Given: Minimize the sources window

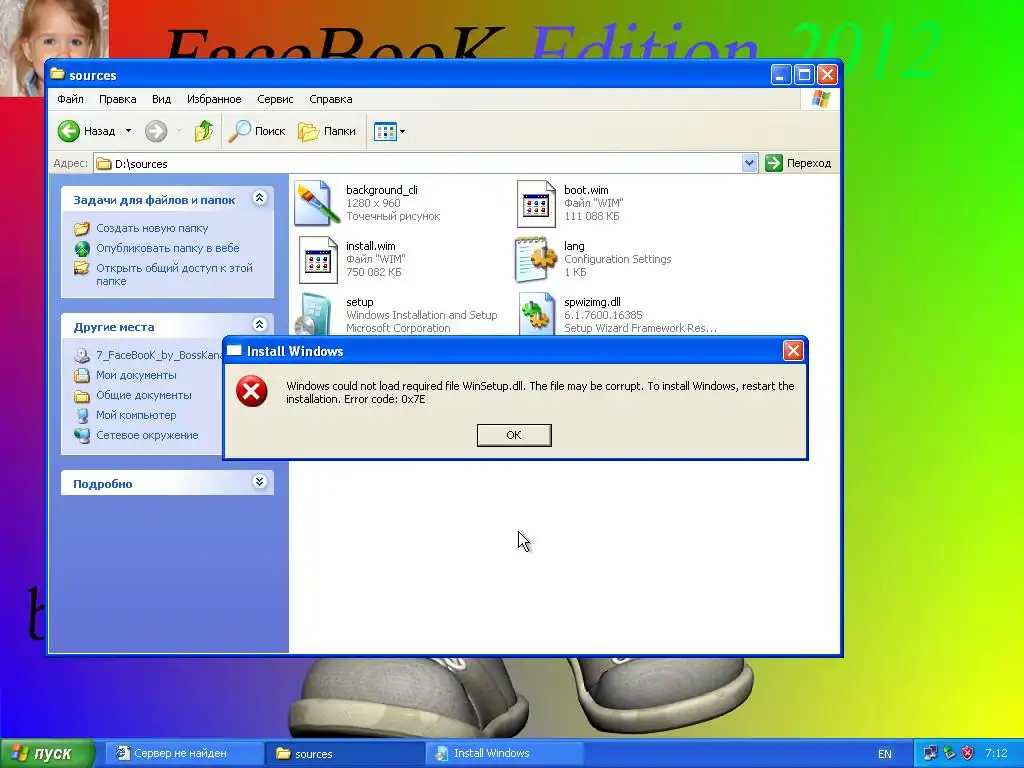Looking at the screenshot, I should pyautogui.click(x=780, y=75).
